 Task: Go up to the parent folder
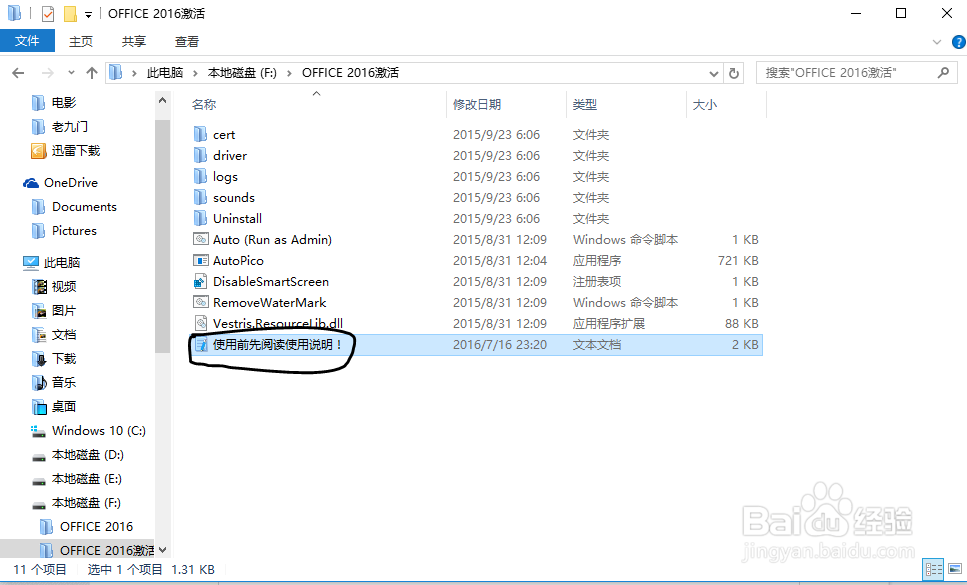pyautogui.click(x=92, y=72)
